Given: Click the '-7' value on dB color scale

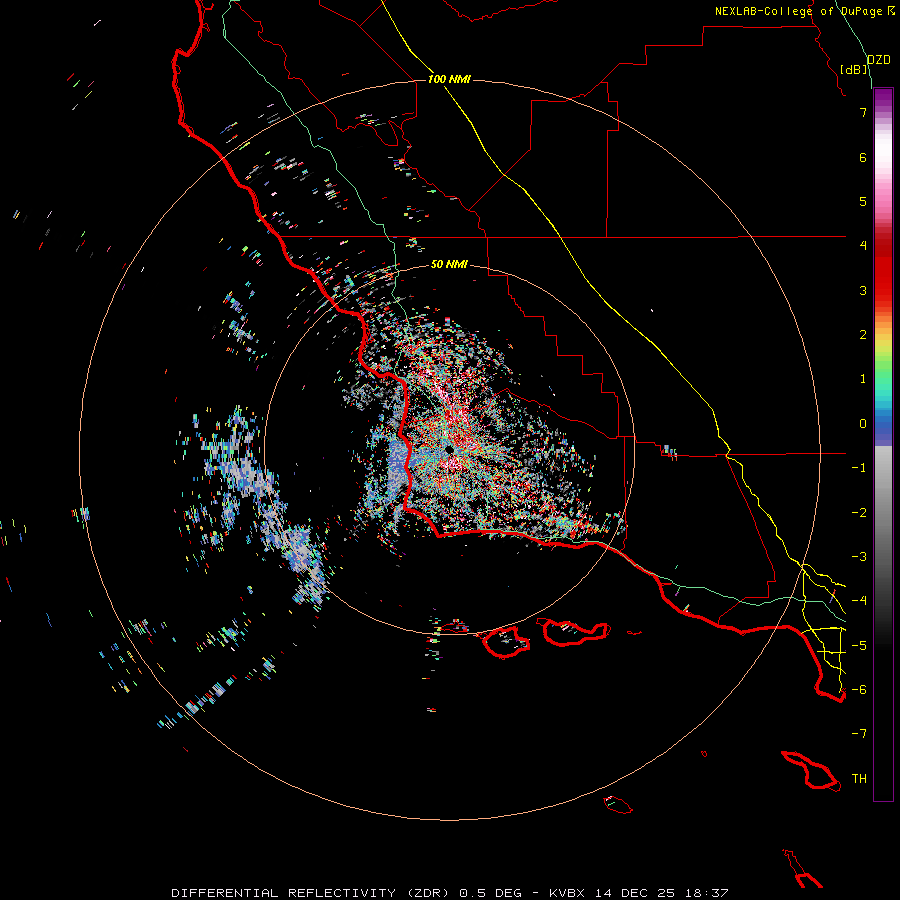Looking at the screenshot, I should tap(859, 734).
